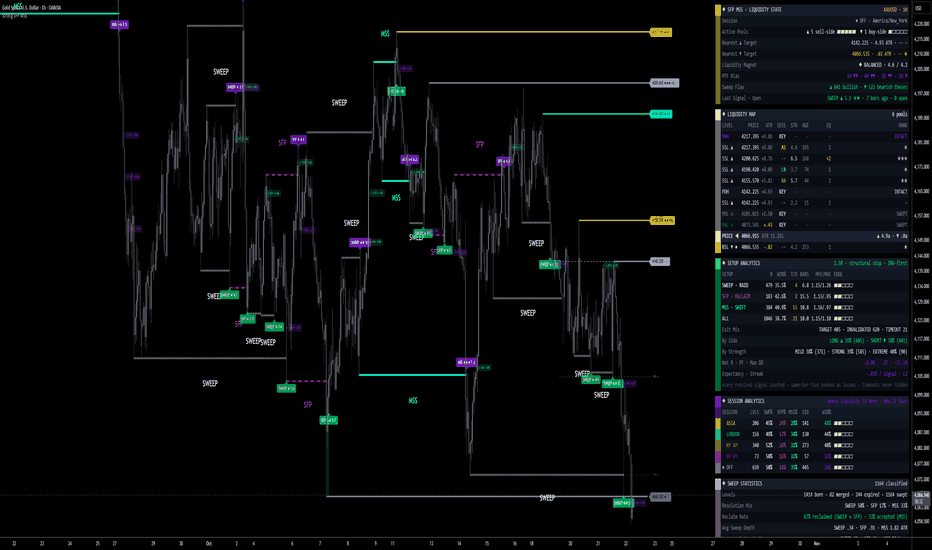Screen dimensions: 932x550
Task: Select the NY AM session row
Action: [x=814, y=445]
